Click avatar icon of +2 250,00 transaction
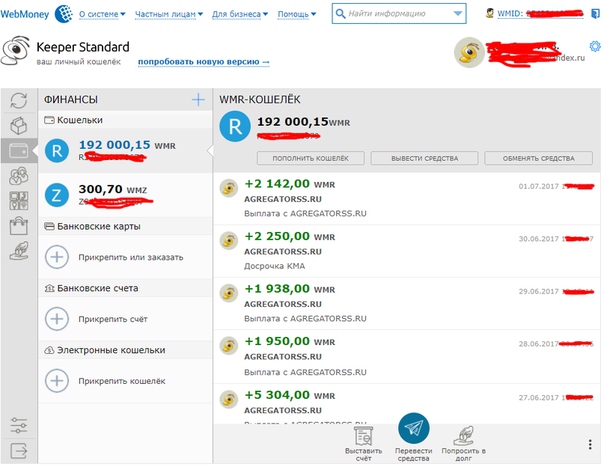Image resolution: width=604 pixels, height=467 pixels. [x=229, y=240]
